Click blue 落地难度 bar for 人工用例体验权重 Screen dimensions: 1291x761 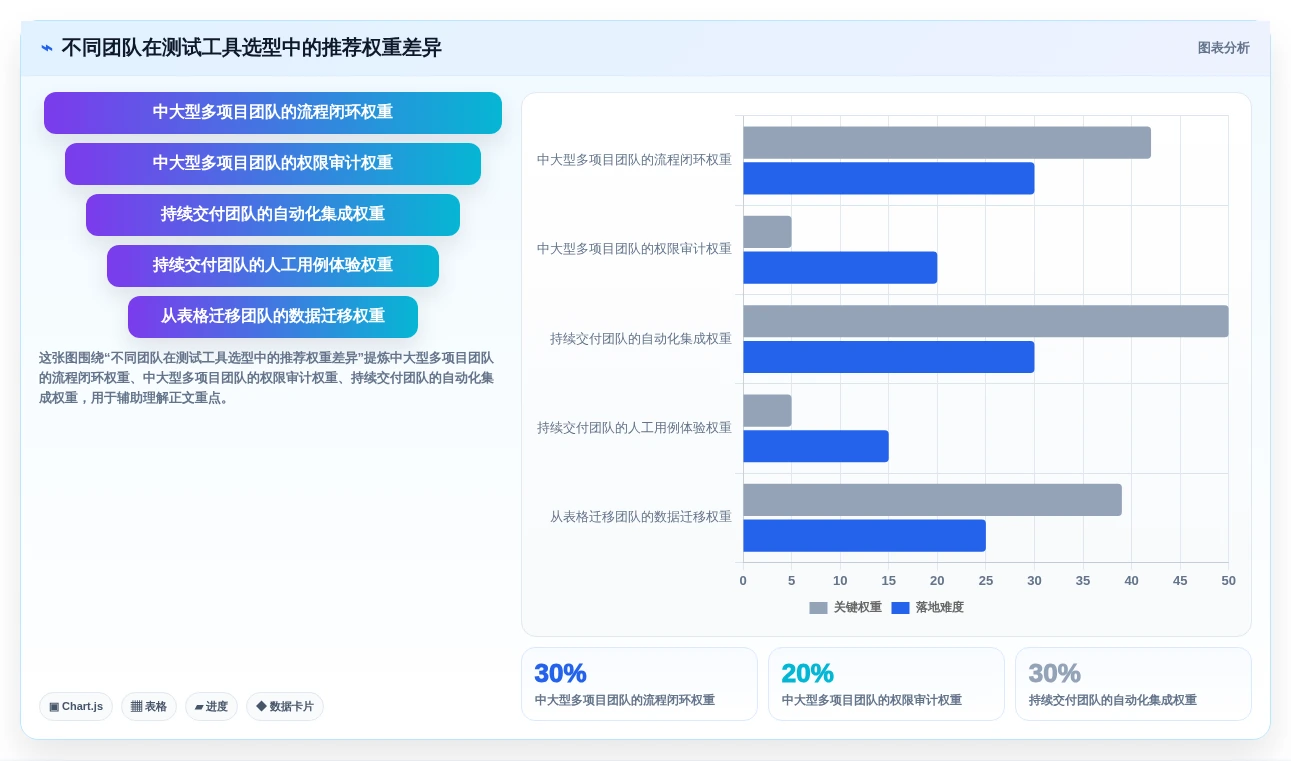click(x=816, y=447)
